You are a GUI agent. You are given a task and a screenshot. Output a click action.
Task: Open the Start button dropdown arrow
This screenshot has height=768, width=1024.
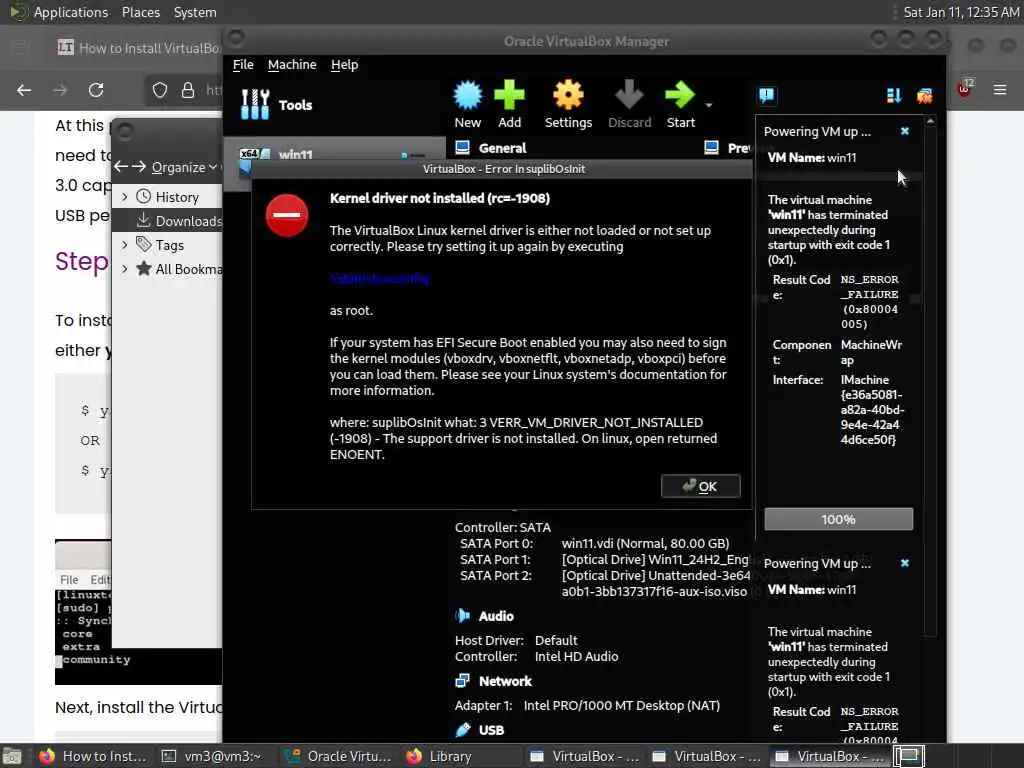pos(709,105)
